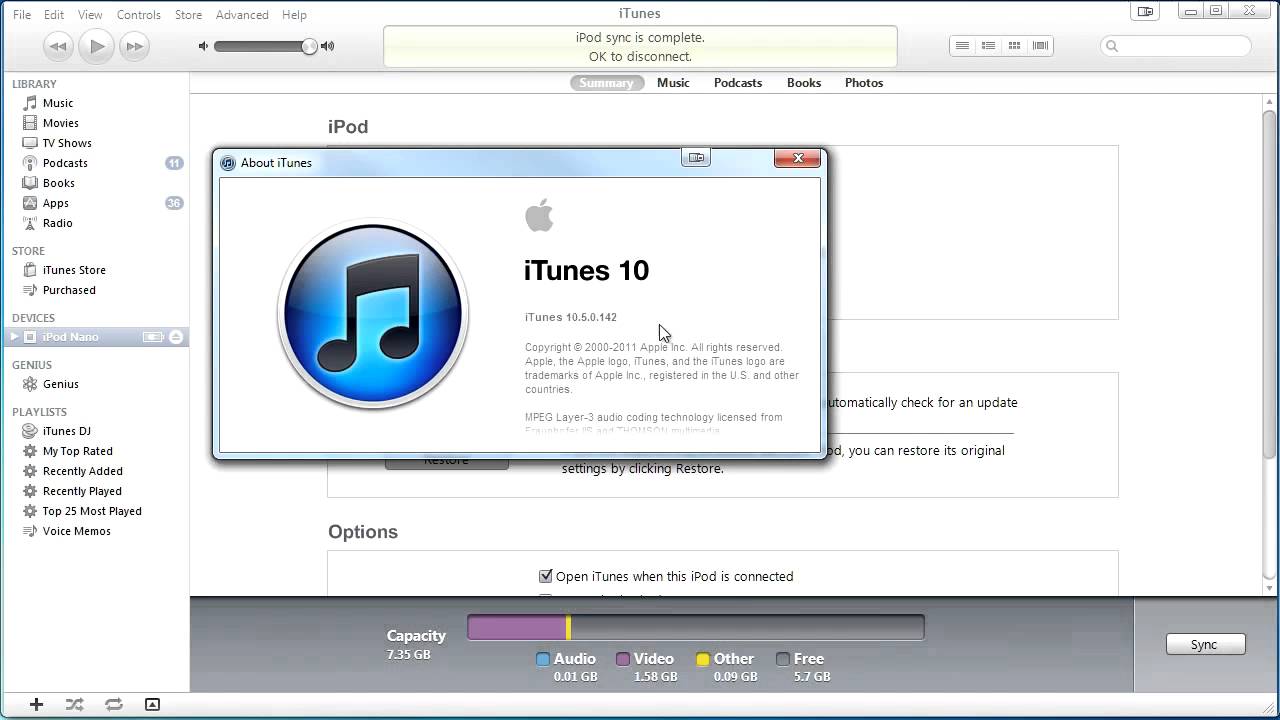Viewport: 1280px width, 720px height.
Task: Click the Free capacity legend swatch
Action: click(x=783, y=659)
